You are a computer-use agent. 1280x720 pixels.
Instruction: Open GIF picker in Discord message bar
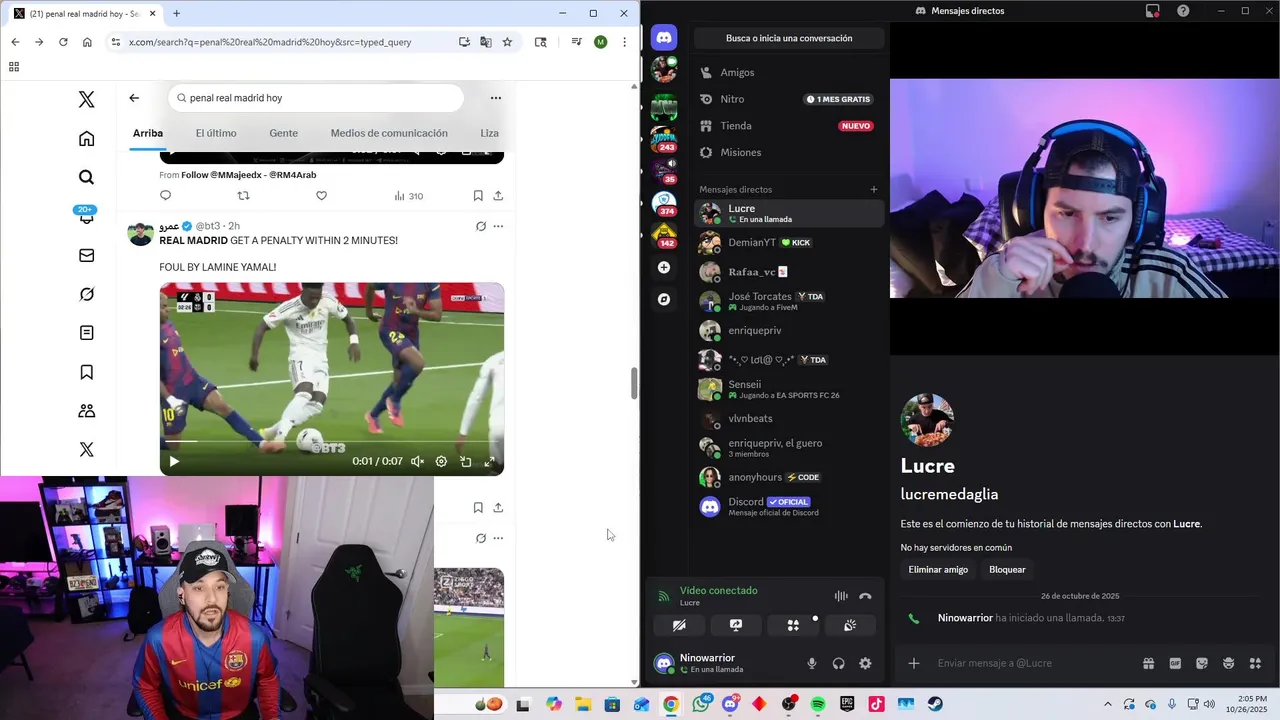(x=1175, y=663)
